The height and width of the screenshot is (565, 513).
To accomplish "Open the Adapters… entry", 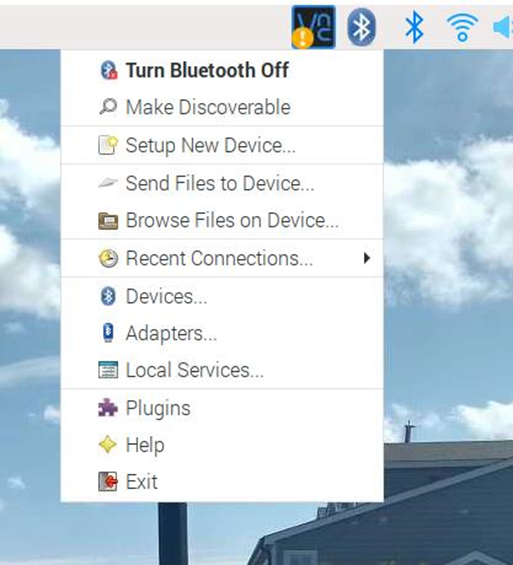I will pos(222,333).
